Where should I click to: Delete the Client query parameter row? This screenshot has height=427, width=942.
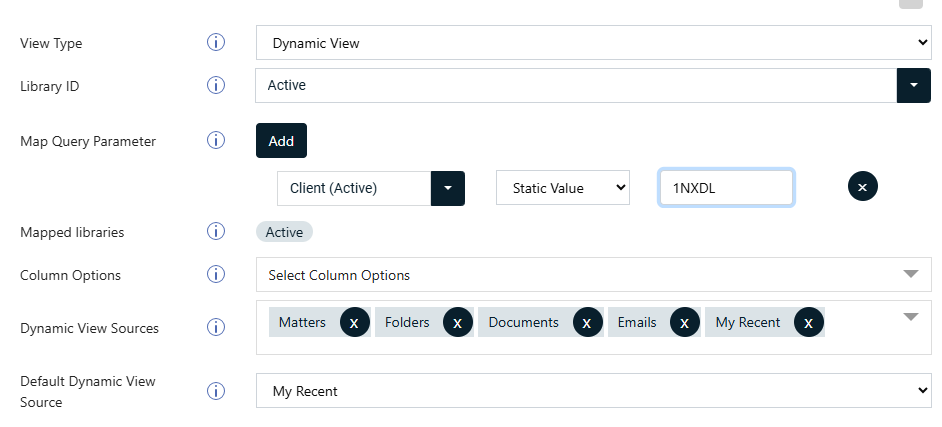[x=862, y=187]
